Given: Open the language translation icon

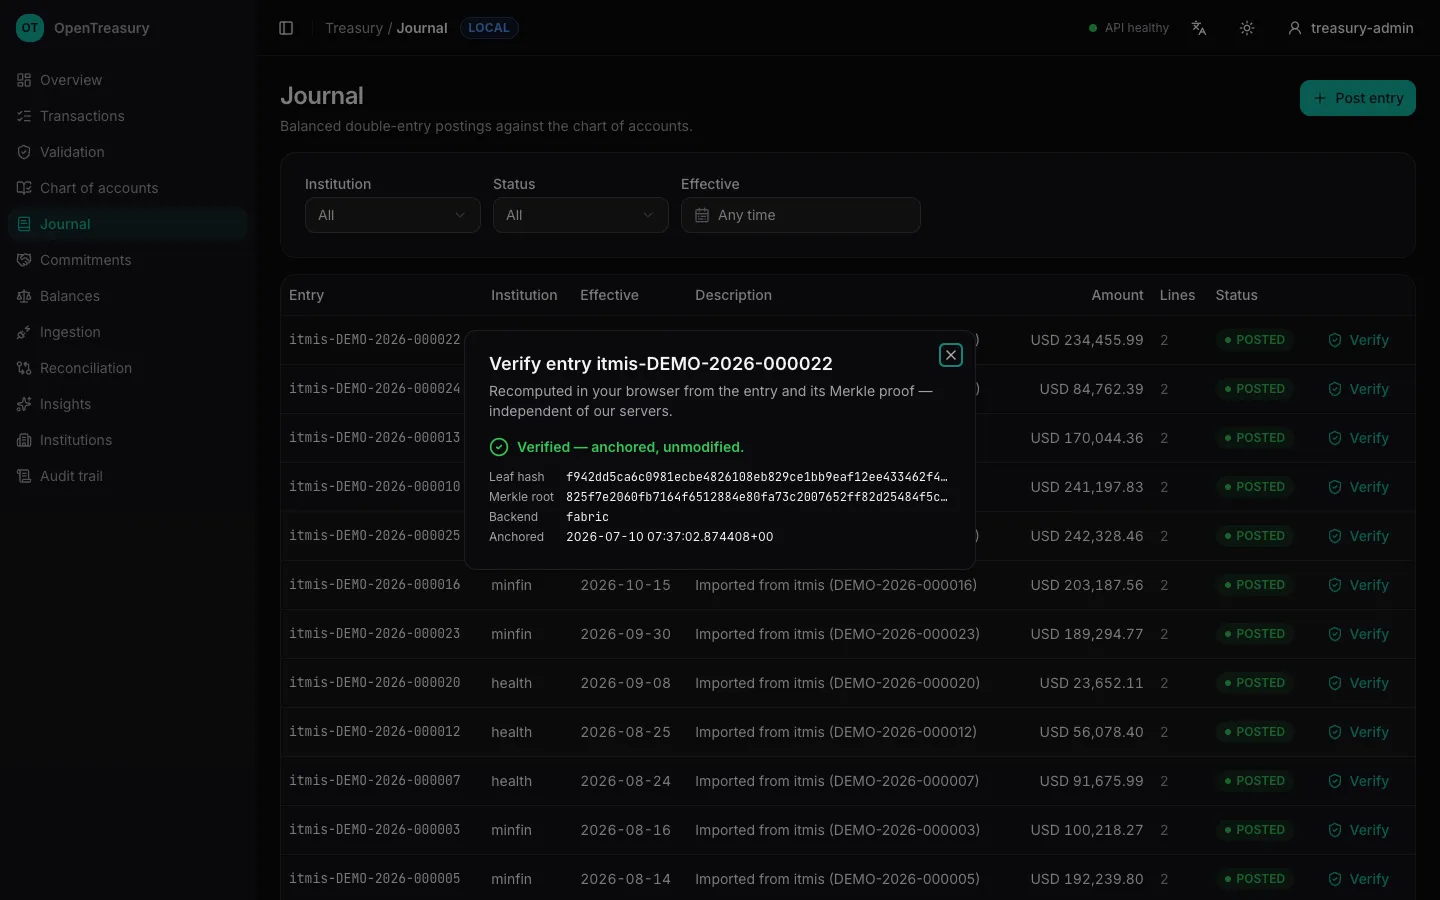Looking at the screenshot, I should click(1199, 28).
